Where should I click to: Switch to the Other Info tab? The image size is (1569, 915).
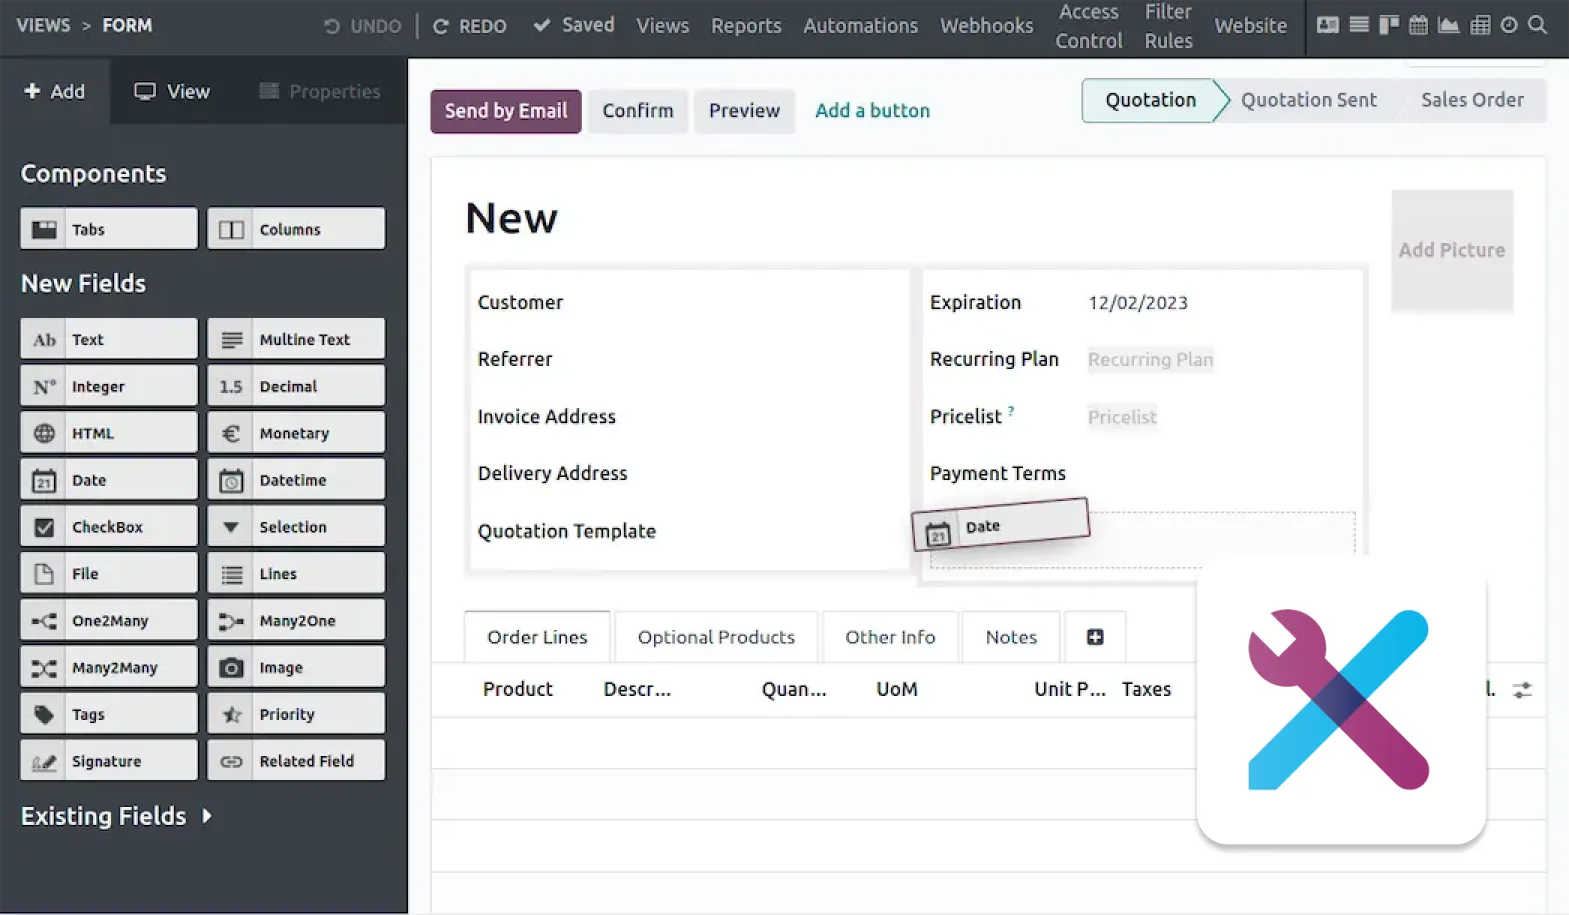pos(890,637)
